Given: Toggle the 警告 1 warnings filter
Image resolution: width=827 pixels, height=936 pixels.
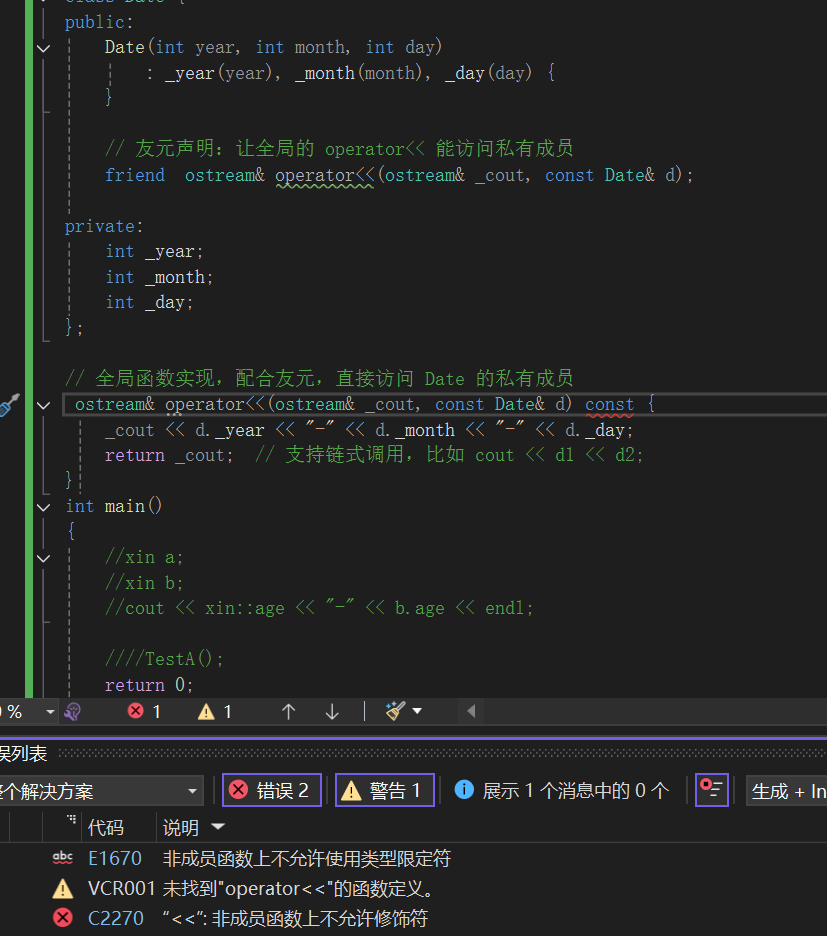Looking at the screenshot, I should pos(385,790).
